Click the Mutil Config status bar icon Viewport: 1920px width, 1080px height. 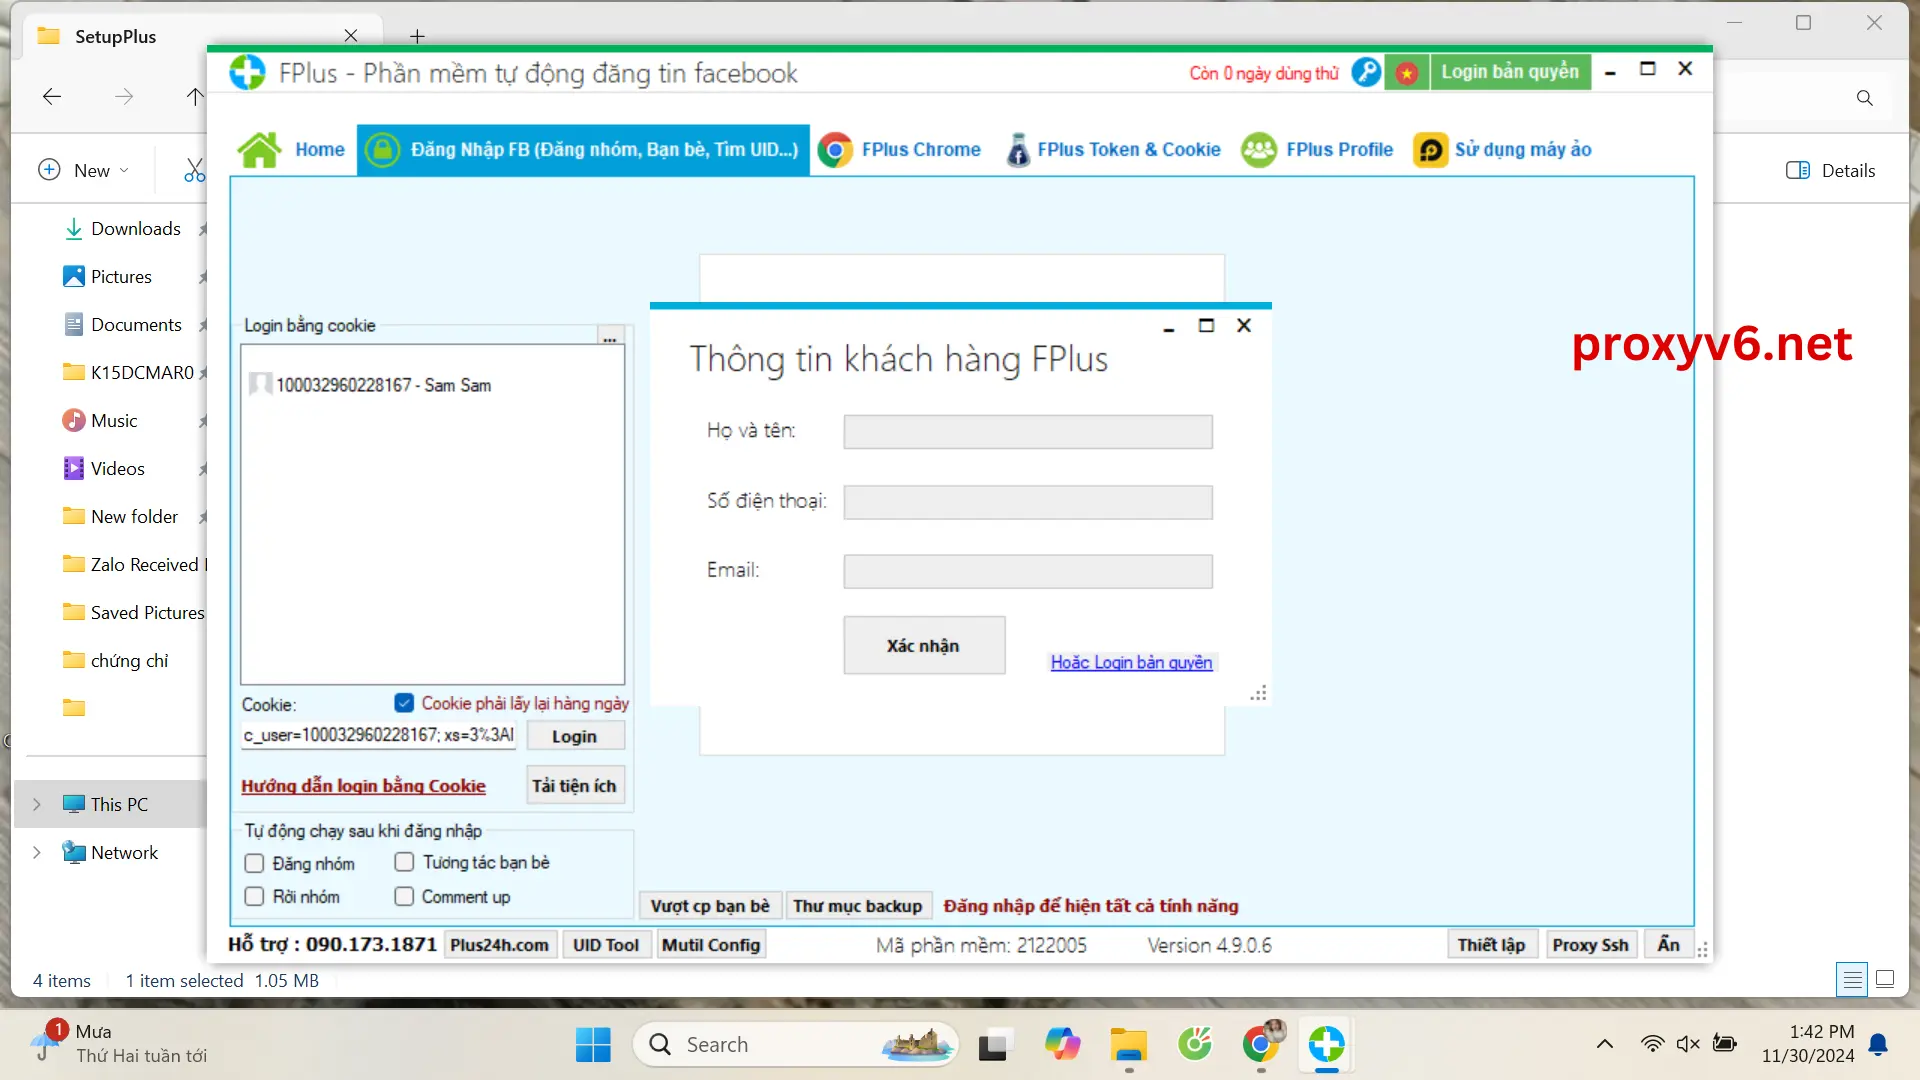coord(712,944)
